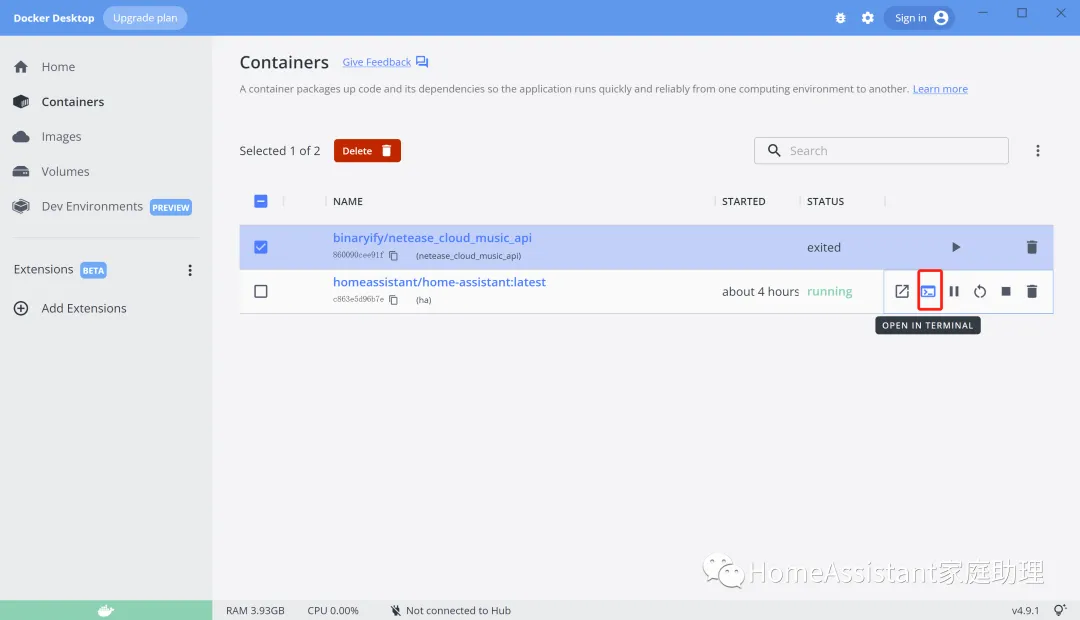Click the Sign in button
The width and height of the screenshot is (1080, 620).
920,18
